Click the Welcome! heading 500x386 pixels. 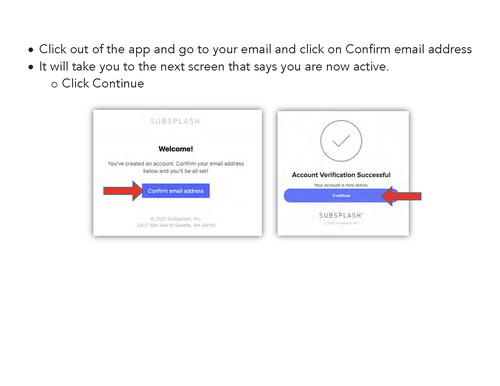176,149
